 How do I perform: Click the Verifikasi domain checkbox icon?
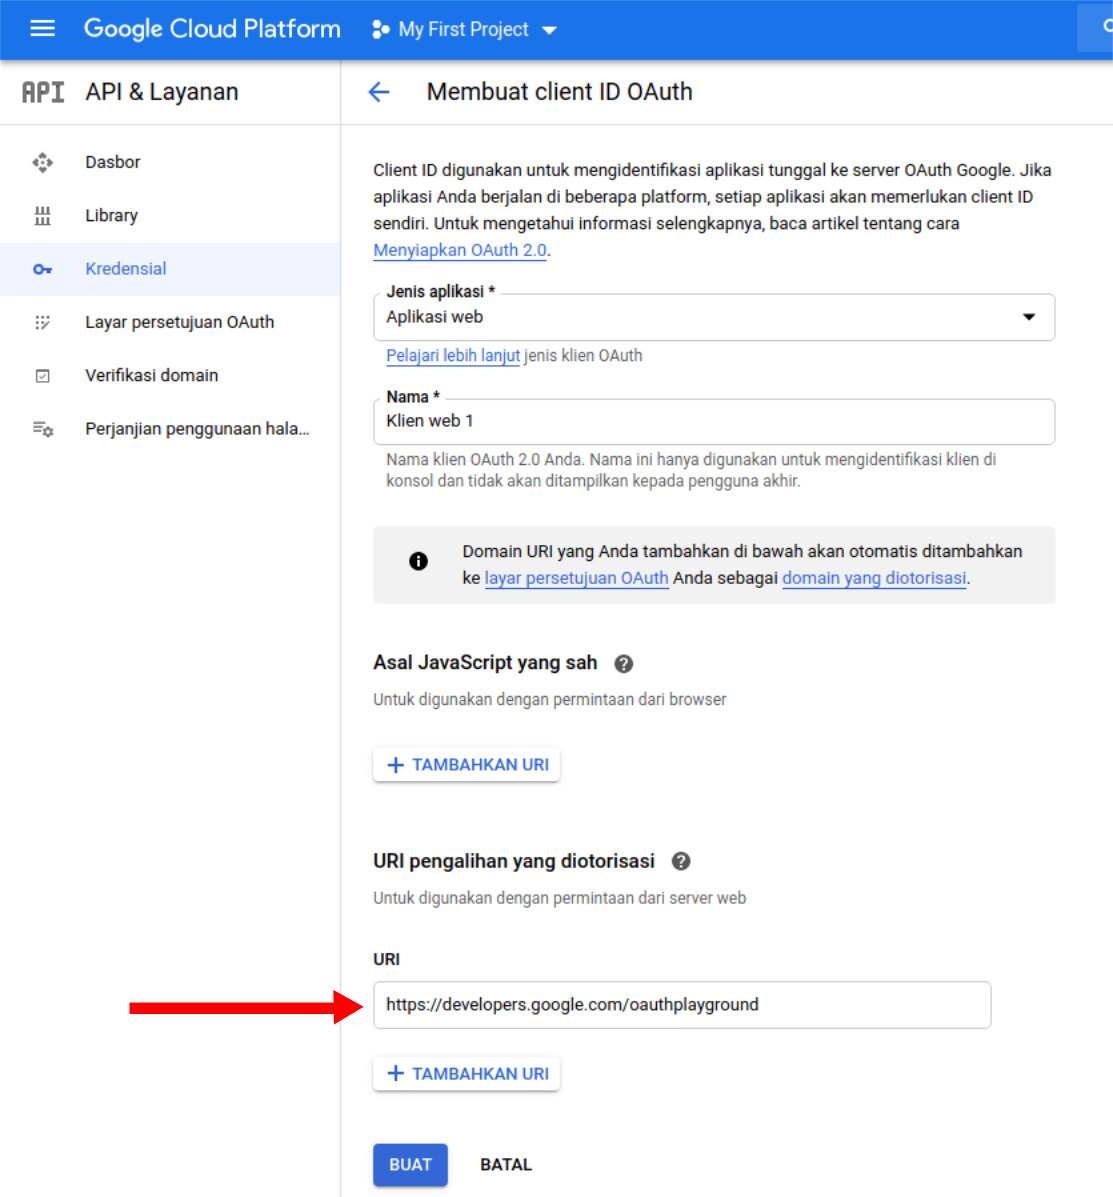43,376
